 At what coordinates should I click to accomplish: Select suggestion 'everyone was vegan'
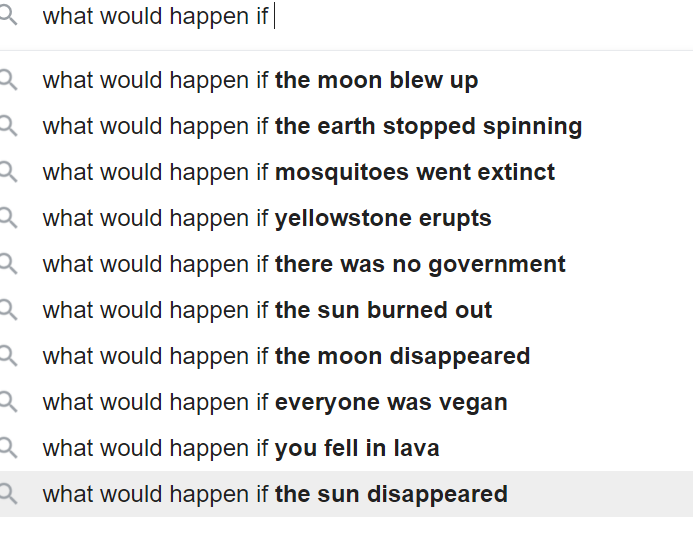point(346,402)
